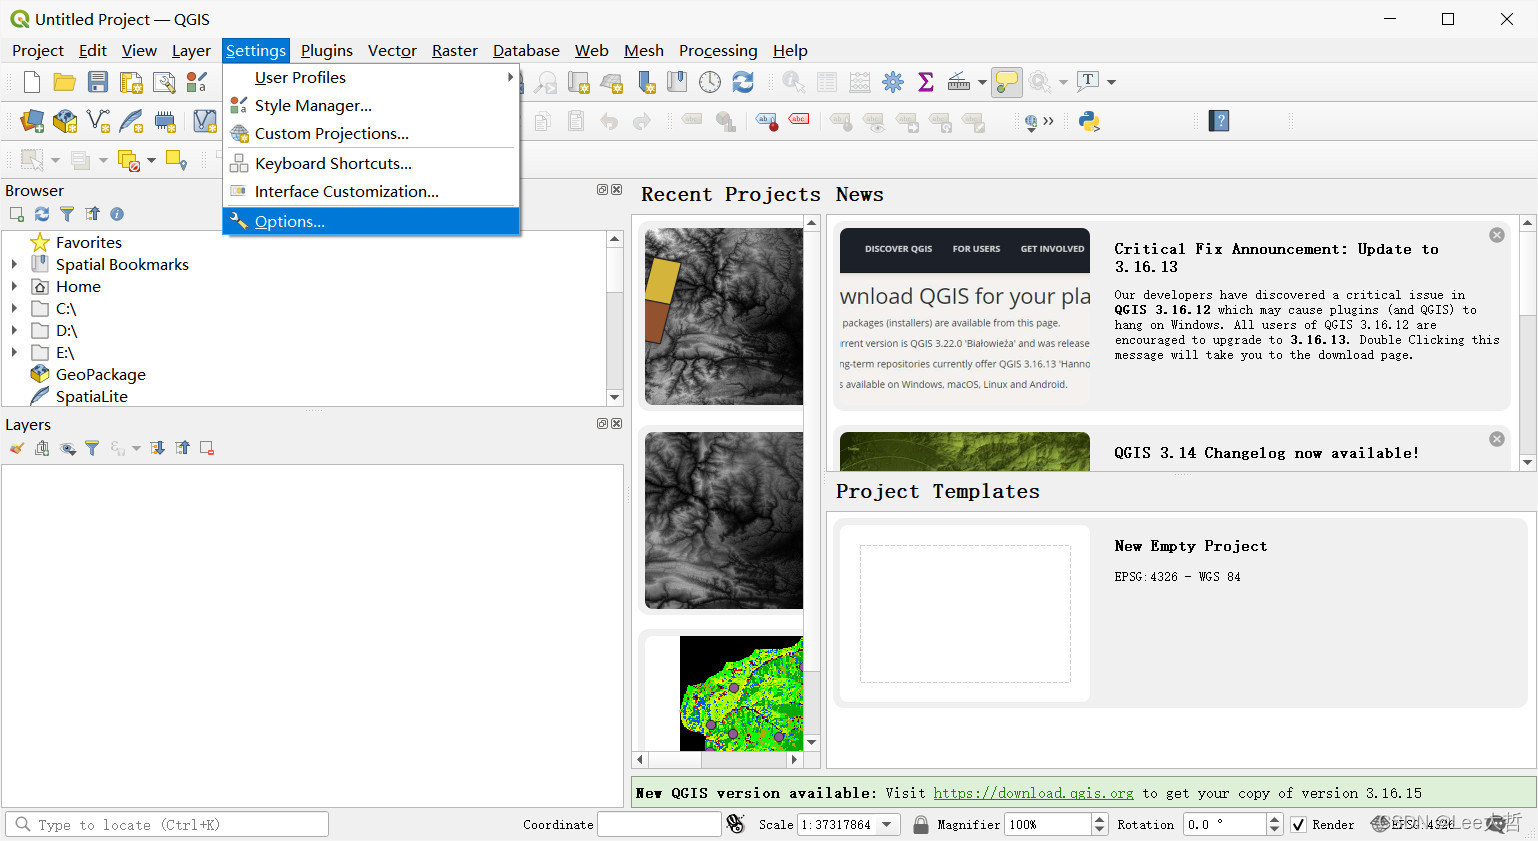Open the processing toolbox gear icon
Image resolution: width=1538 pixels, height=841 pixels.
point(893,82)
